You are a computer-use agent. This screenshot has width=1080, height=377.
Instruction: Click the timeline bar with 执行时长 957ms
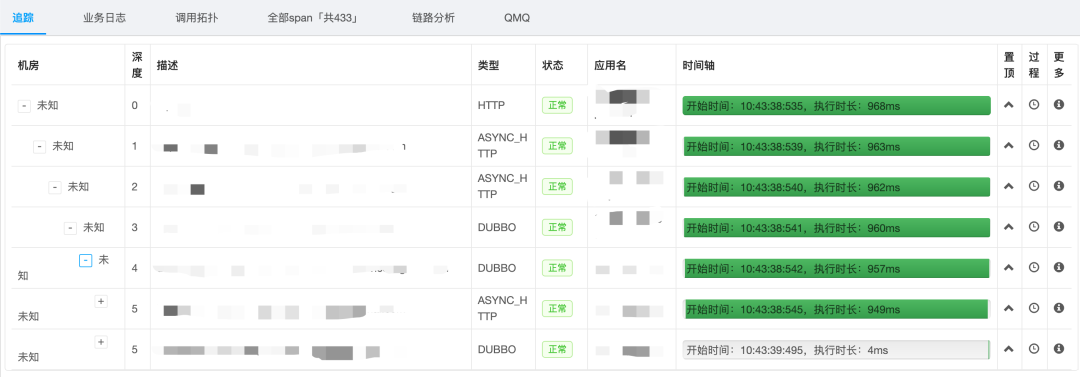pos(836,268)
